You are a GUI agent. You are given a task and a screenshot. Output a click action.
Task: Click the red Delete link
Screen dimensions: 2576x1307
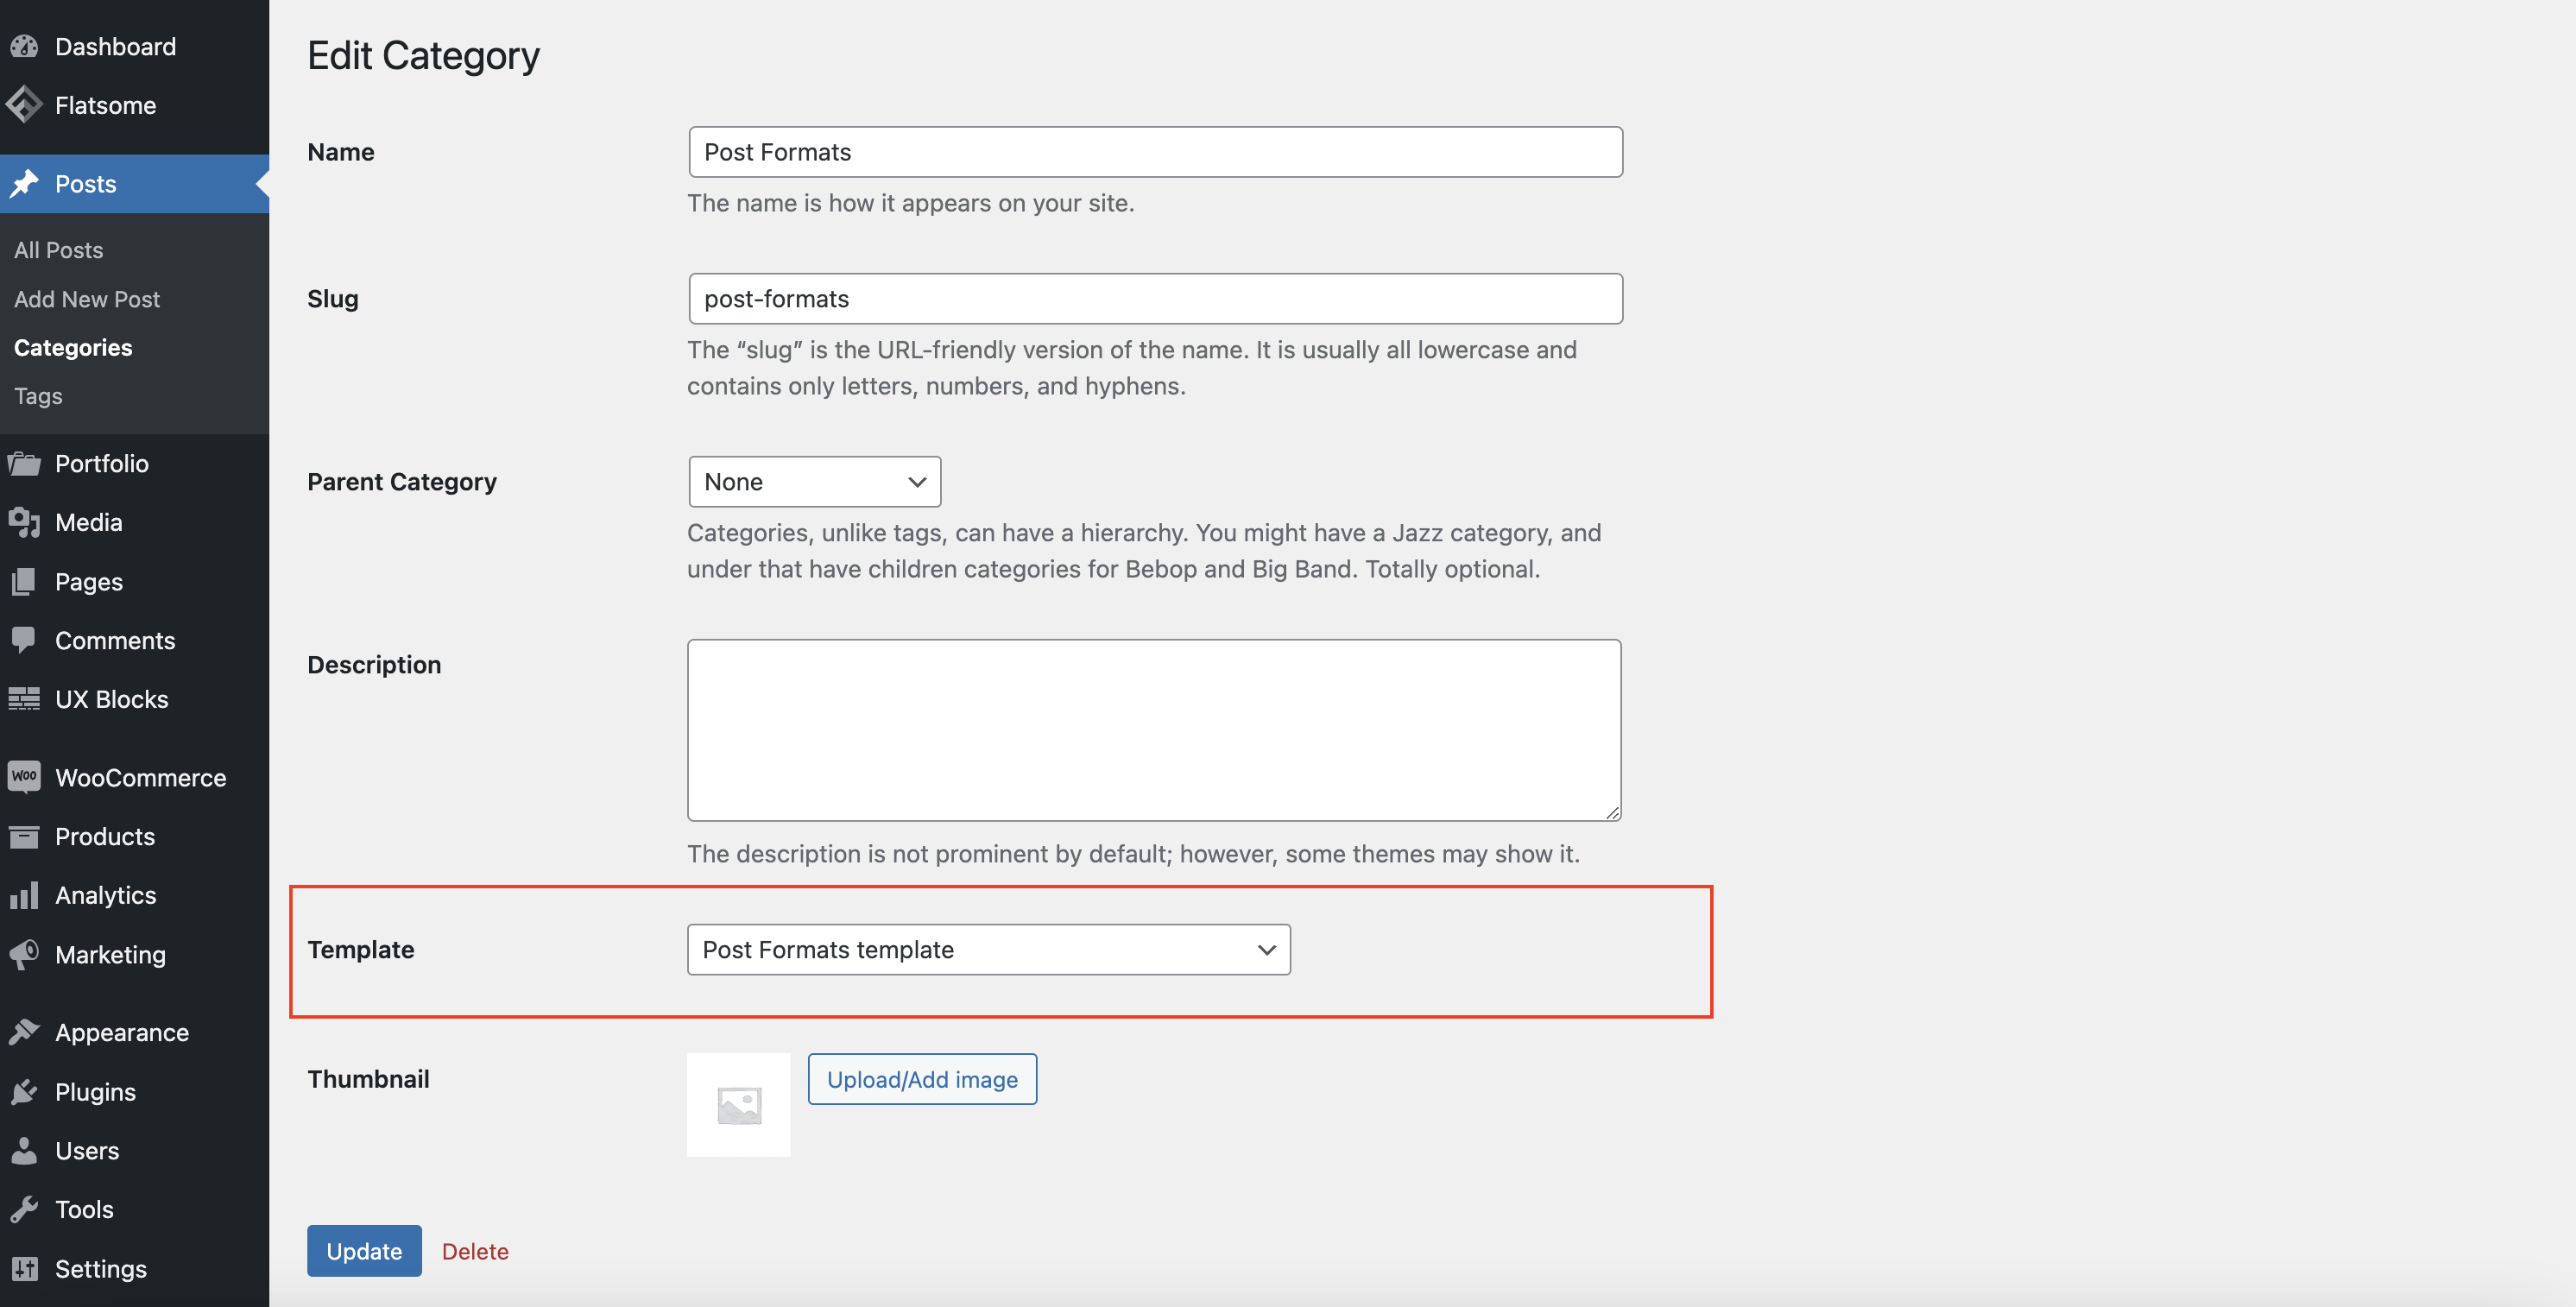click(475, 1251)
